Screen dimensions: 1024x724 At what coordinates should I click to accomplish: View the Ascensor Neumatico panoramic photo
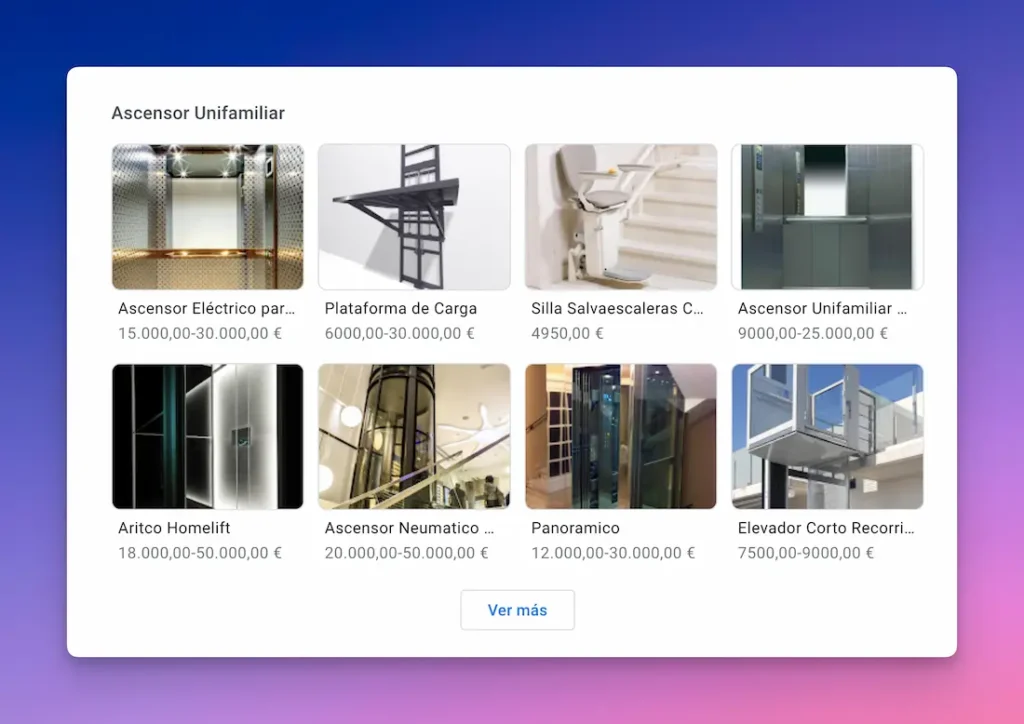[414, 436]
